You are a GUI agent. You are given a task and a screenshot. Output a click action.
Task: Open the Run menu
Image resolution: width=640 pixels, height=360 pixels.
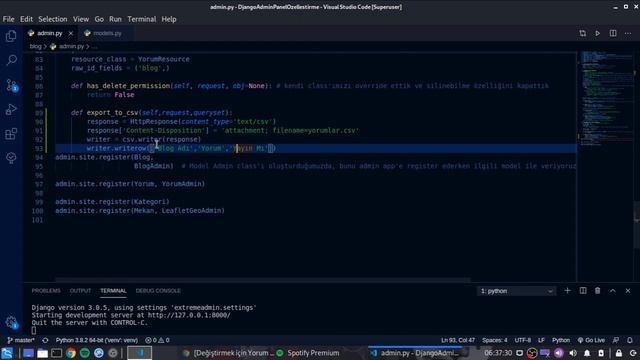[116, 19]
